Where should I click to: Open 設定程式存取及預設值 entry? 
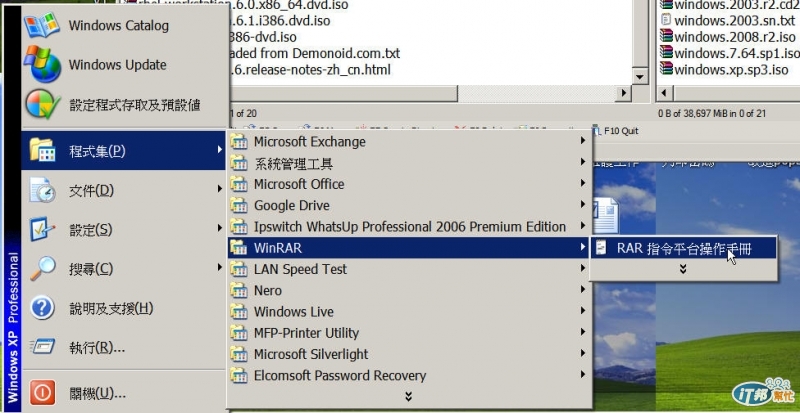[124, 105]
